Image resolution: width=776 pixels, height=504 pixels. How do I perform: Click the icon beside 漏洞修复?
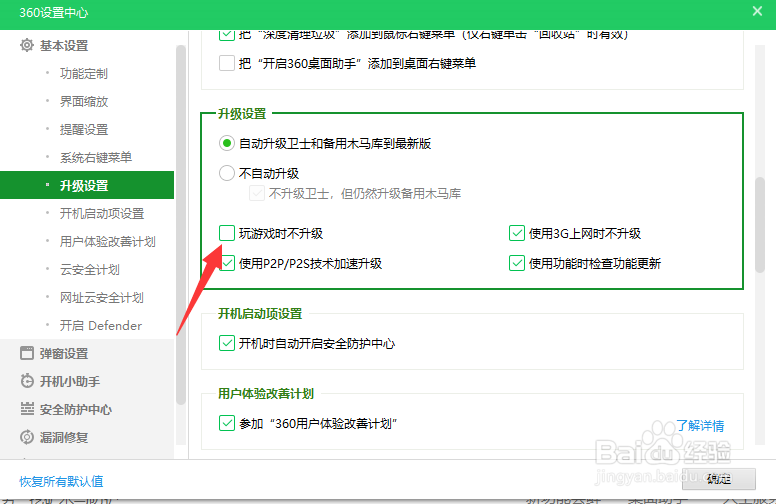pyautogui.click(x=27, y=437)
